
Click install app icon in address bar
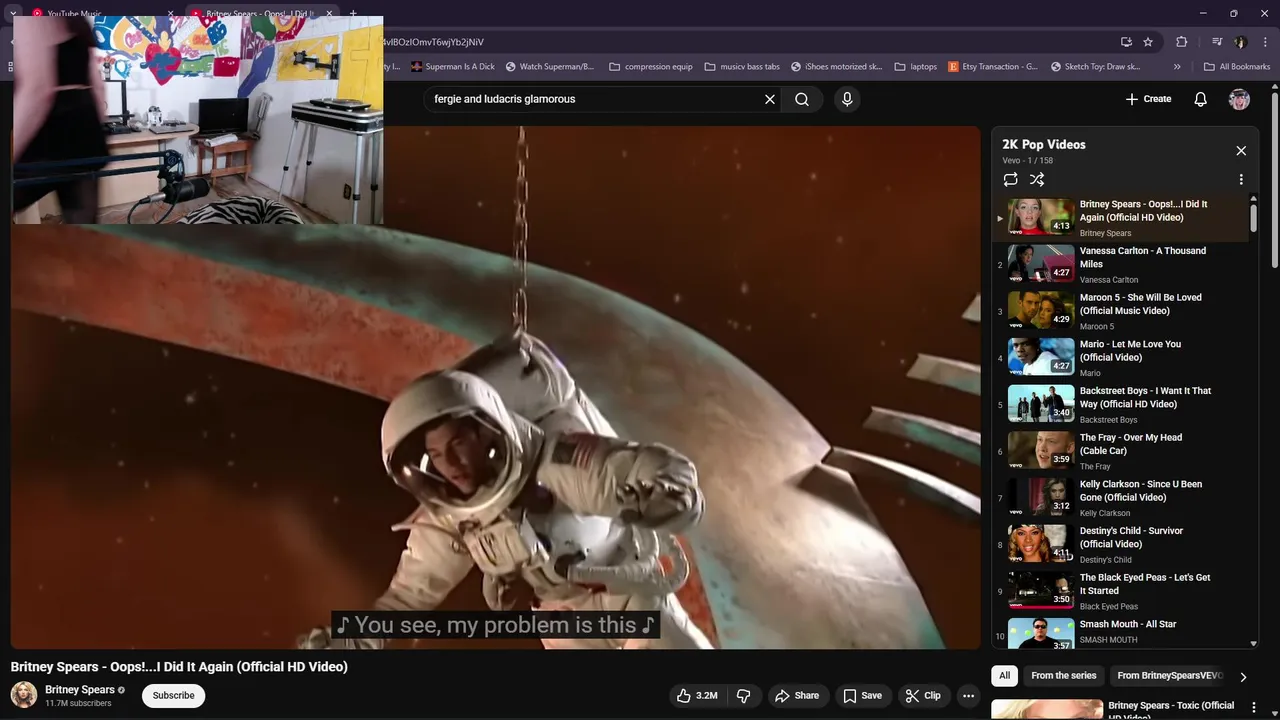point(1126,42)
